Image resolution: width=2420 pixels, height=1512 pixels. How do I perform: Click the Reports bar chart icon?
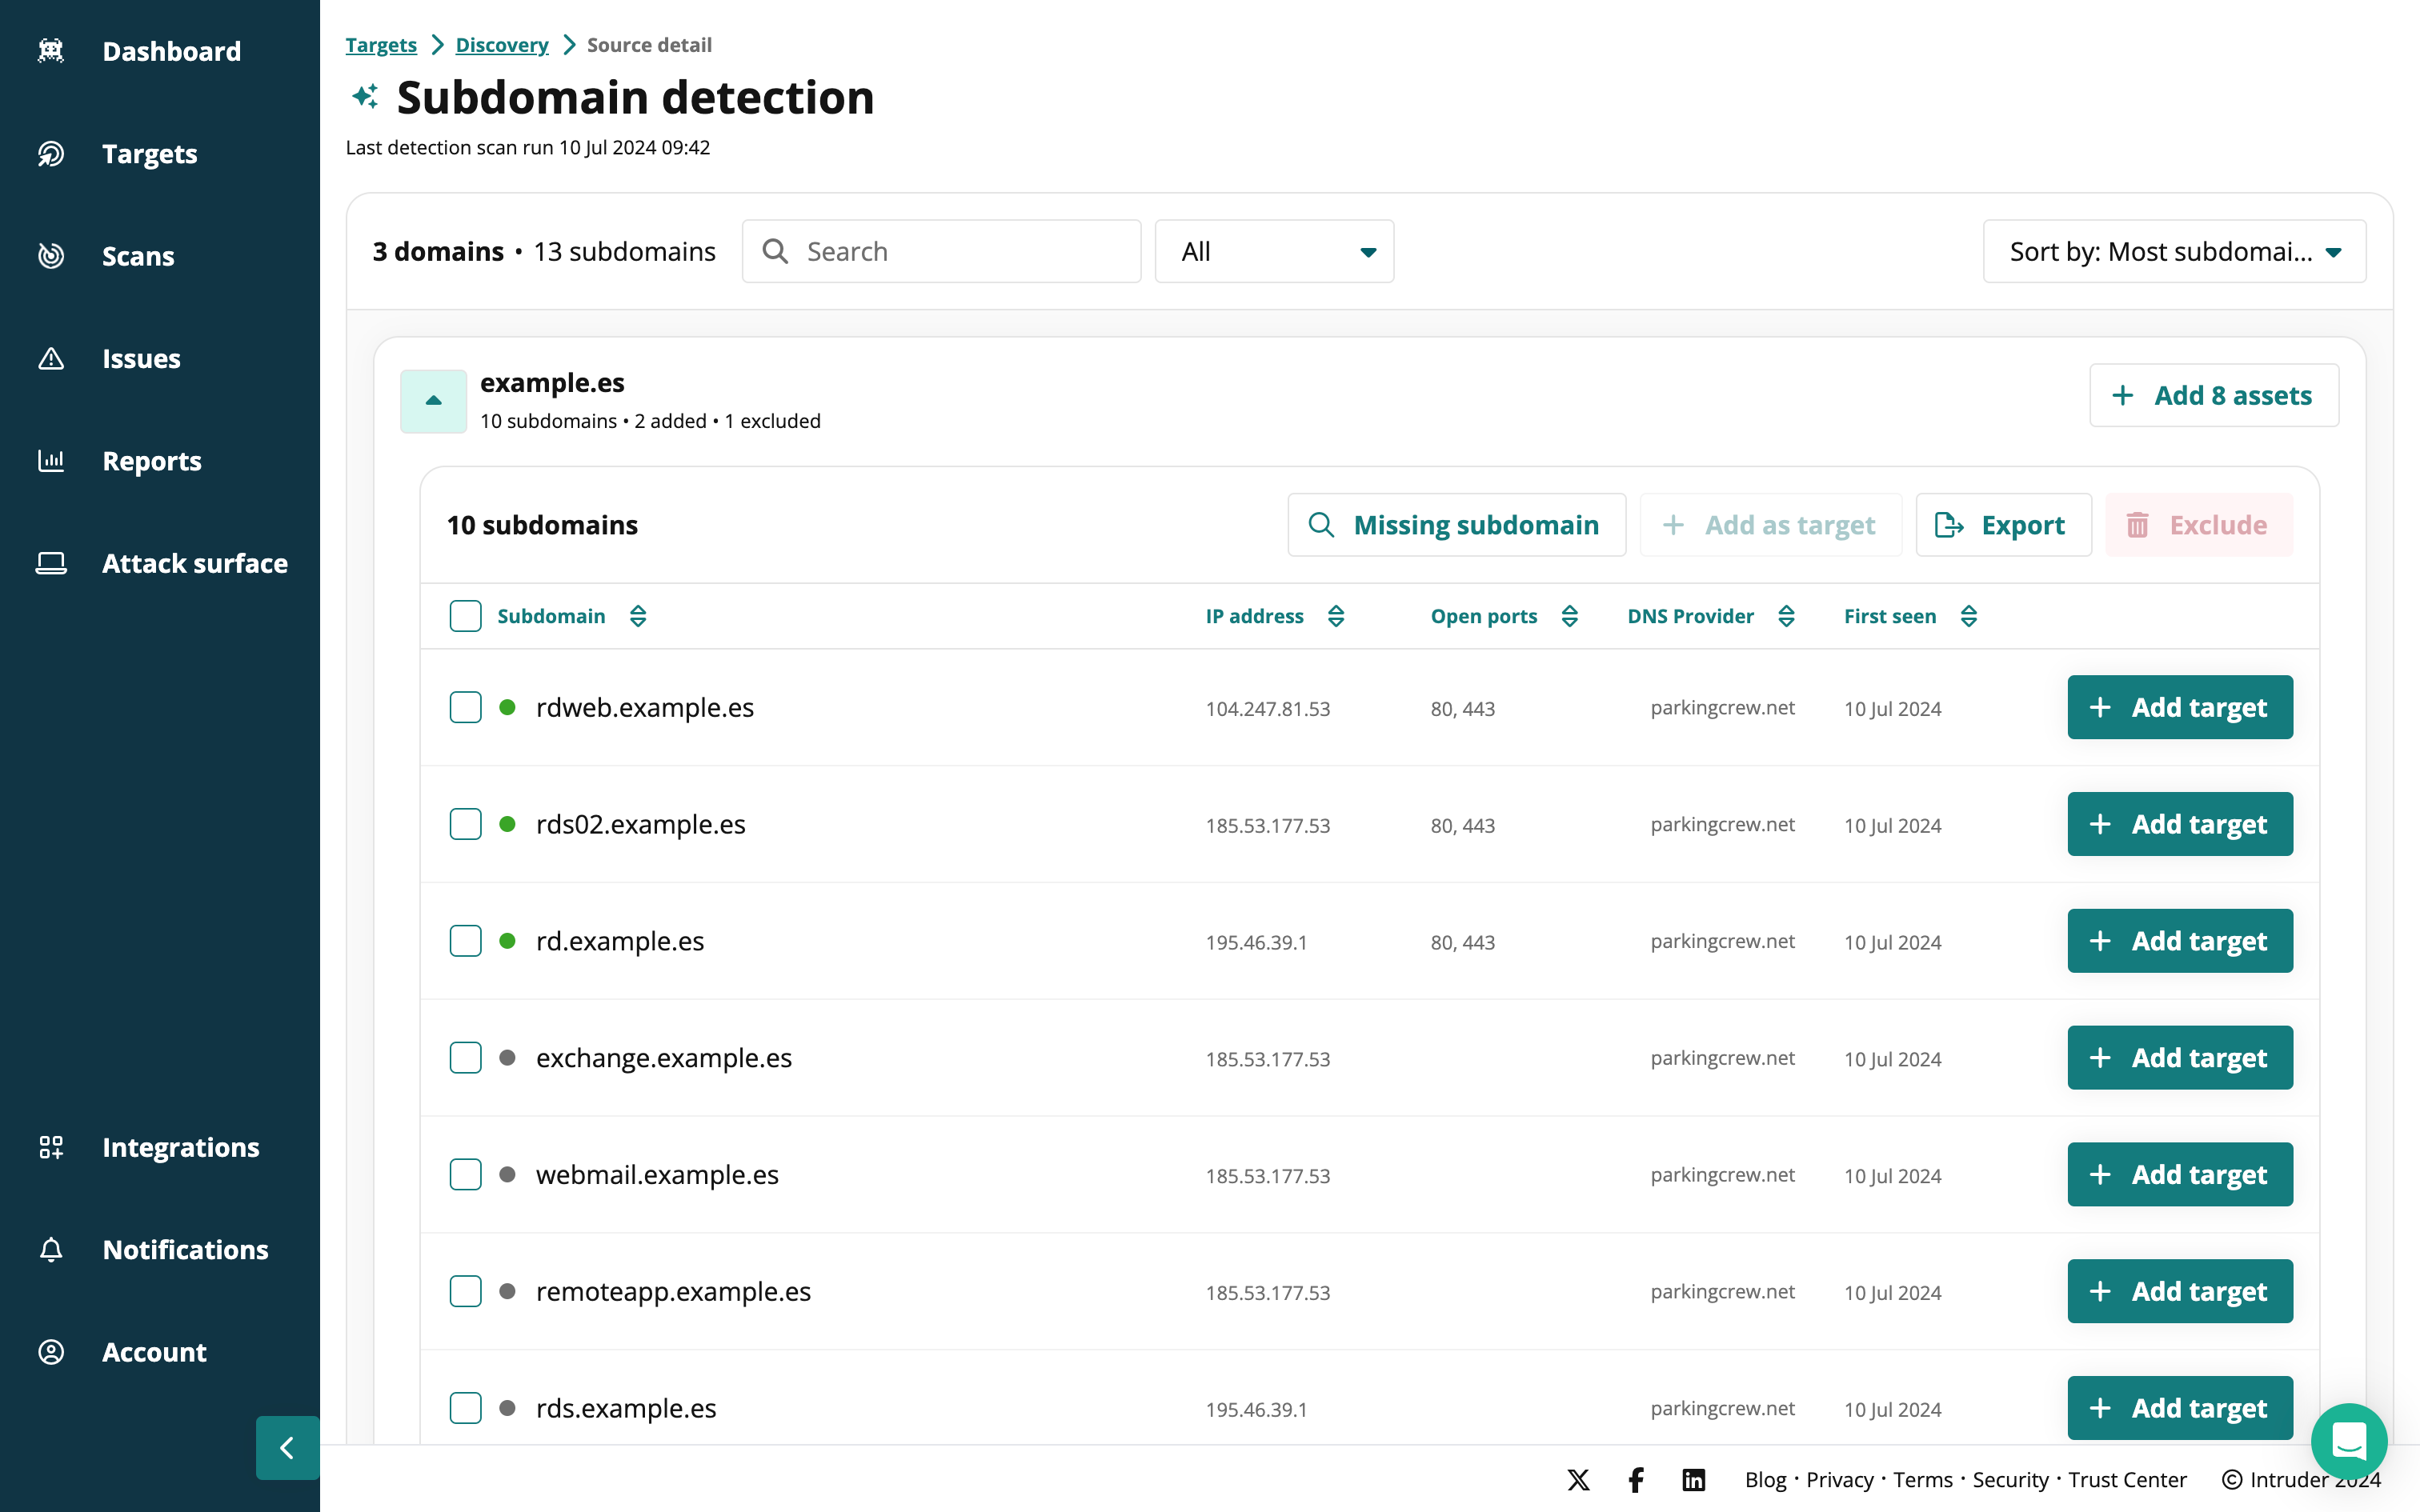coord(51,461)
